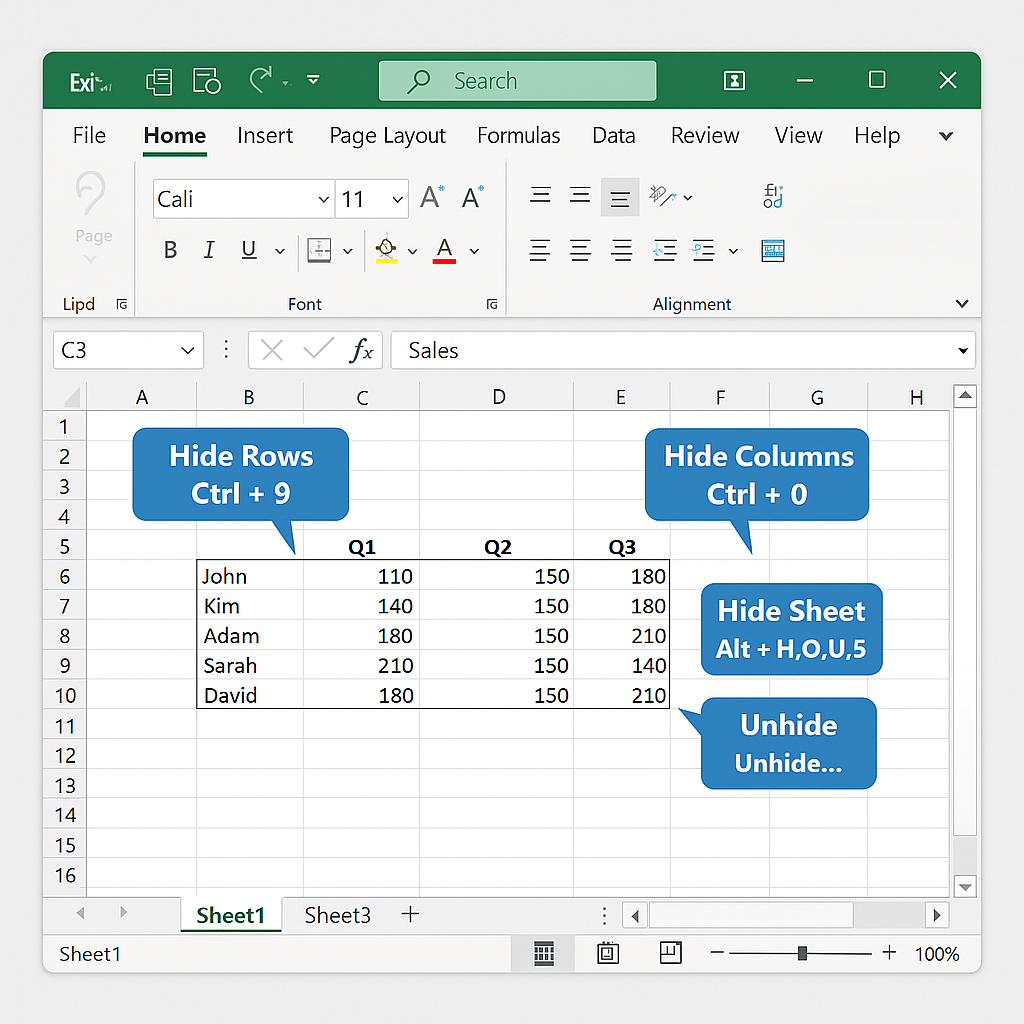Viewport: 1024px width, 1024px height.
Task: Click the decrease indent icon
Action: point(665,250)
